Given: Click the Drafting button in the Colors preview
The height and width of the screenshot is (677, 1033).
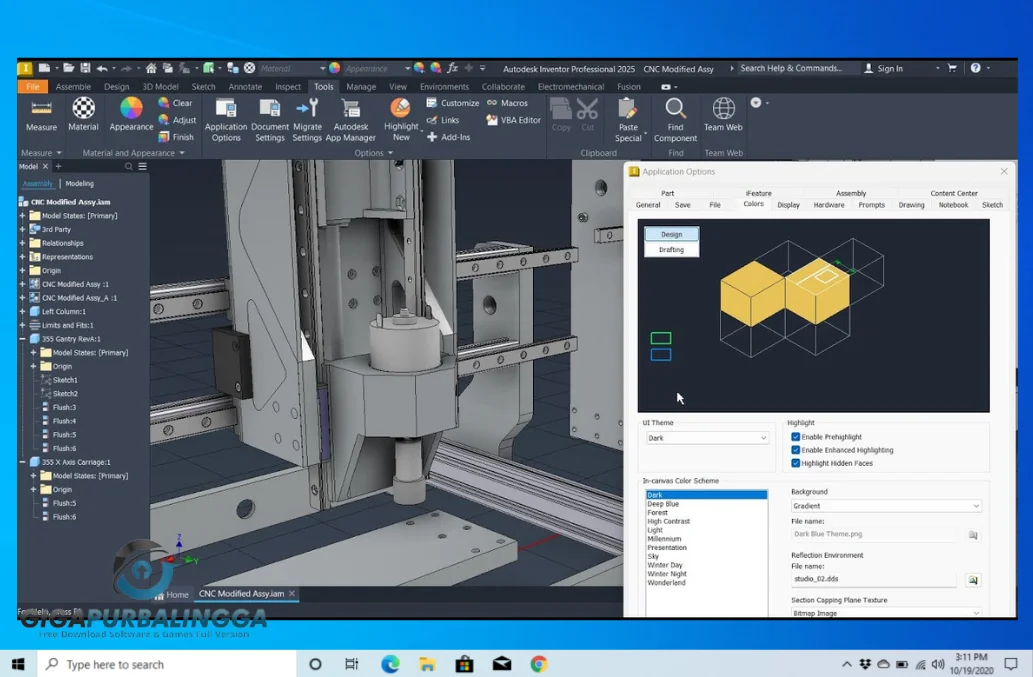Looking at the screenshot, I should (x=670, y=249).
